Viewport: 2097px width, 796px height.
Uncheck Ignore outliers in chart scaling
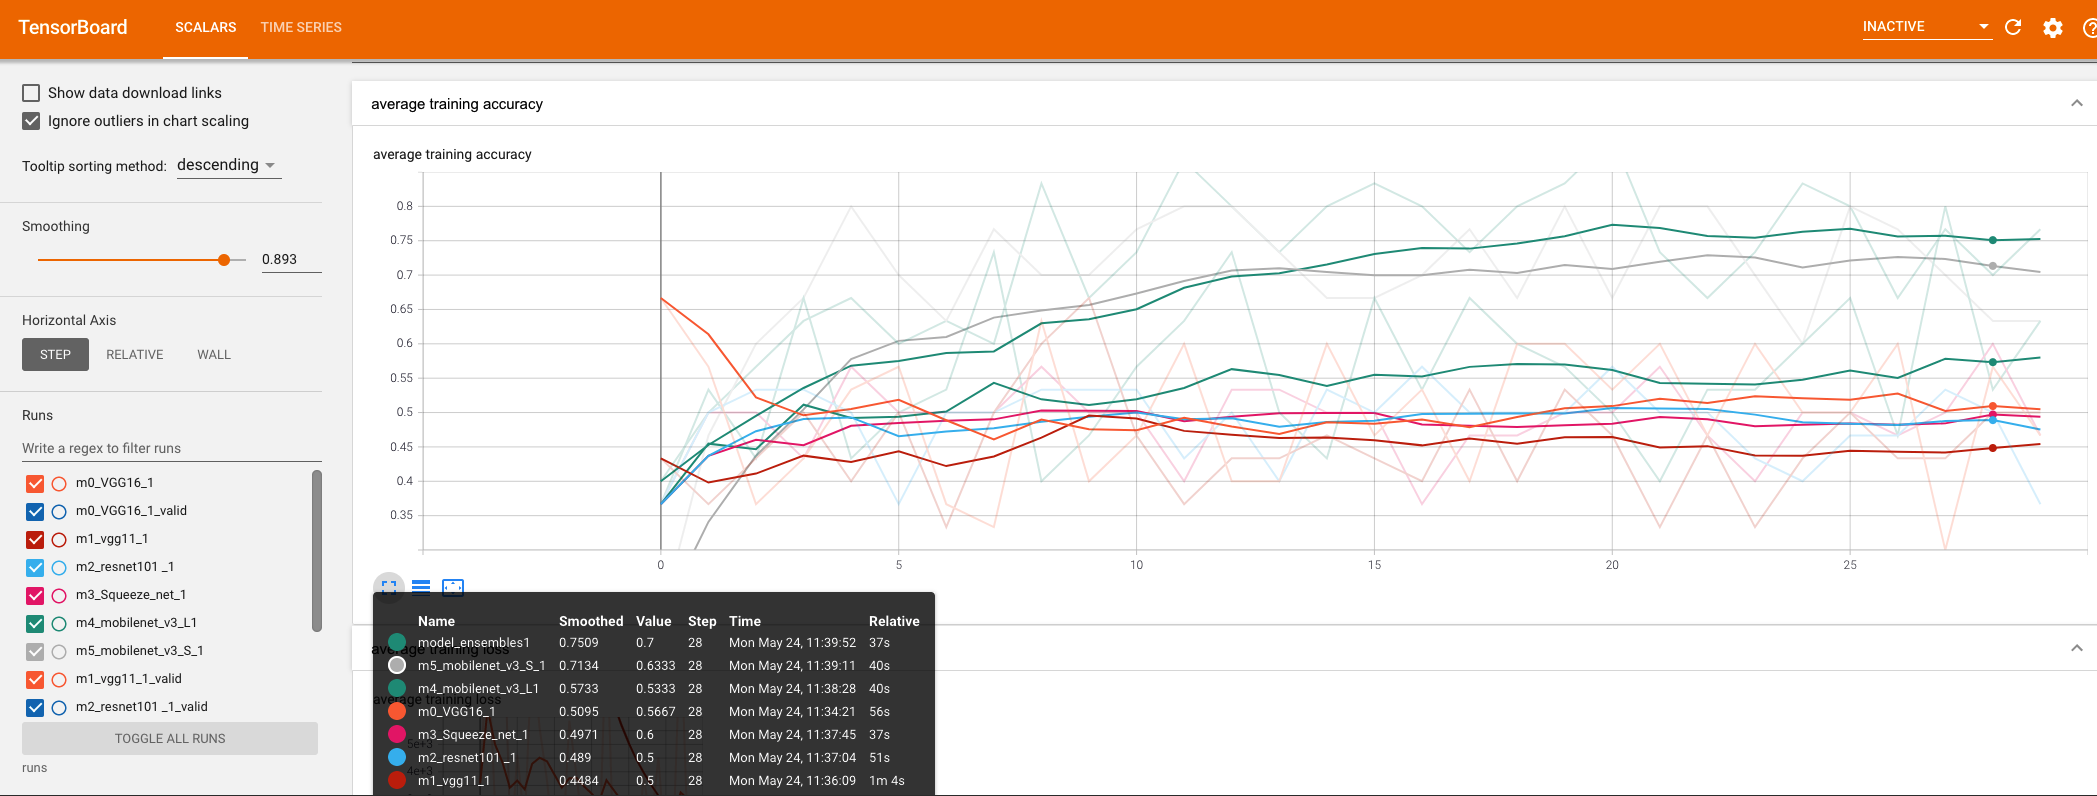click(31, 121)
